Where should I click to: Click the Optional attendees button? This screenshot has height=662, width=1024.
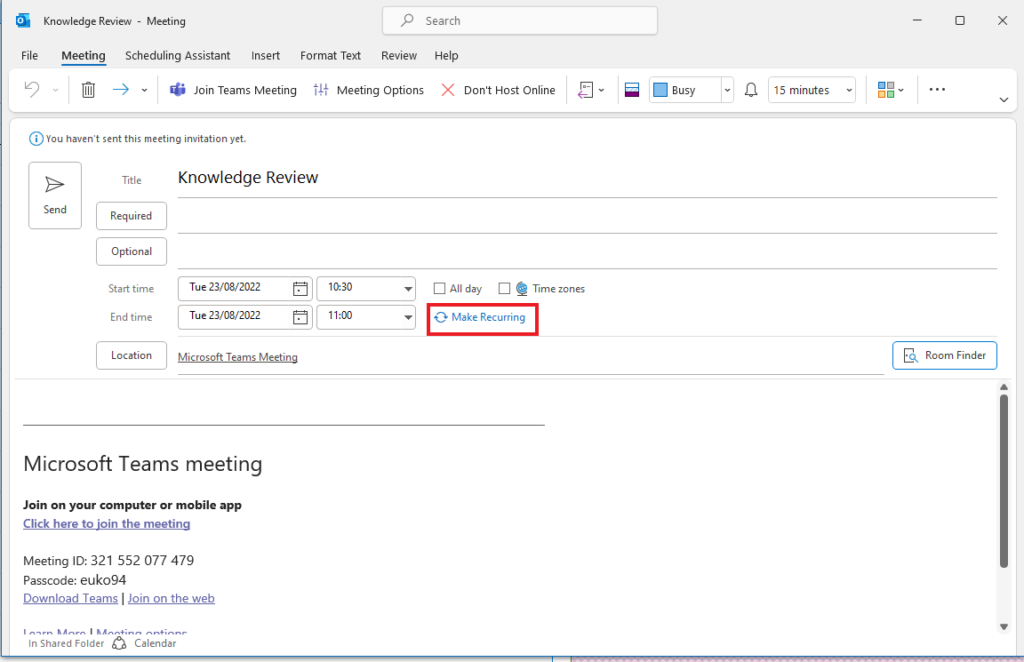click(131, 251)
